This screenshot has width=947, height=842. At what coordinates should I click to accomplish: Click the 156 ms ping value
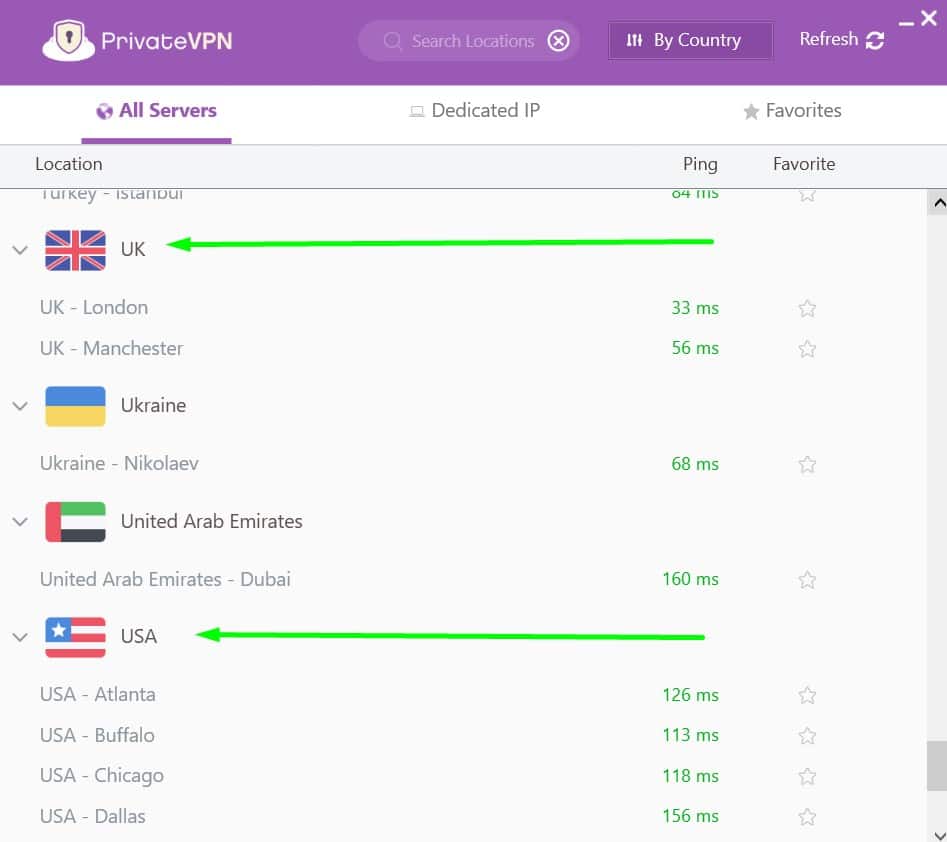point(690,816)
